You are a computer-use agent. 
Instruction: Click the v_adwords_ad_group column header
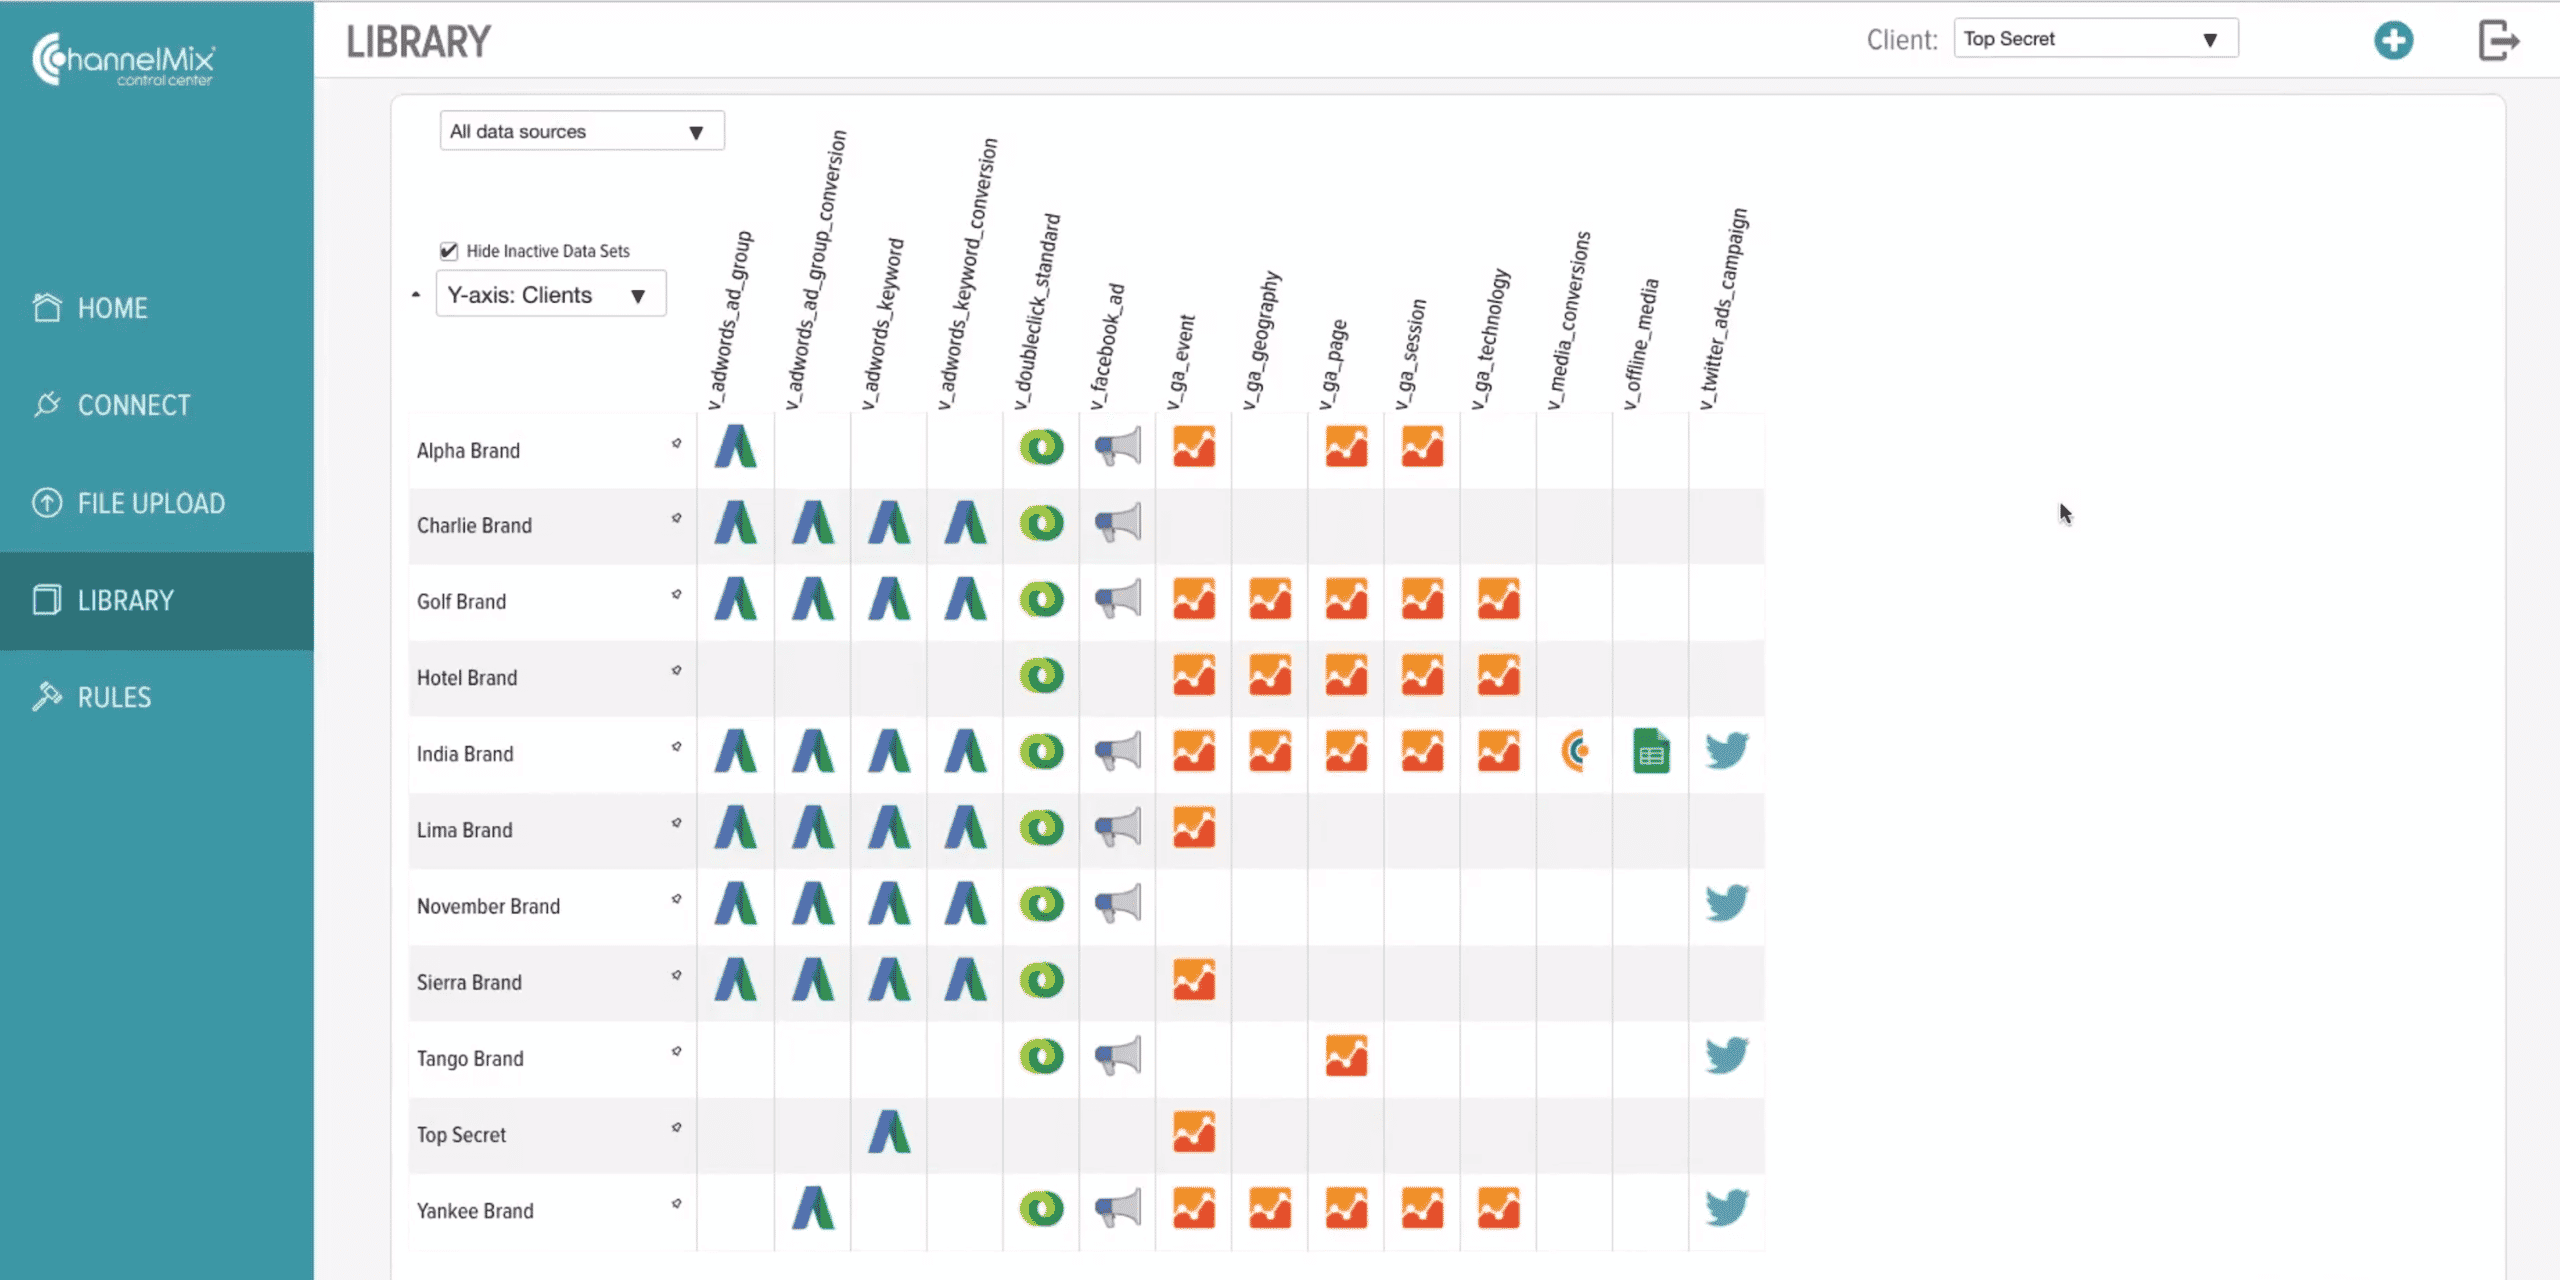click(x=729, y=320)
